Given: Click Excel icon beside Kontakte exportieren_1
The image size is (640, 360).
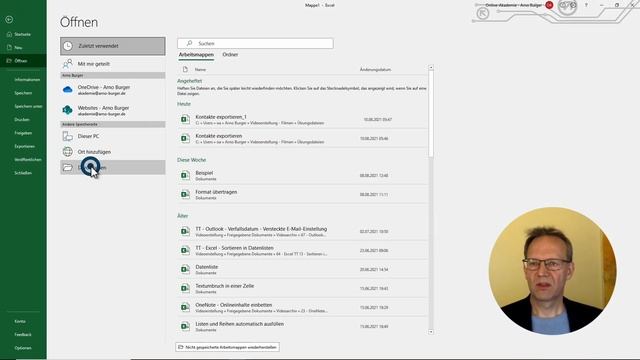Looking at the screenshot, I should pyautogui.click(x=185, y=120).
